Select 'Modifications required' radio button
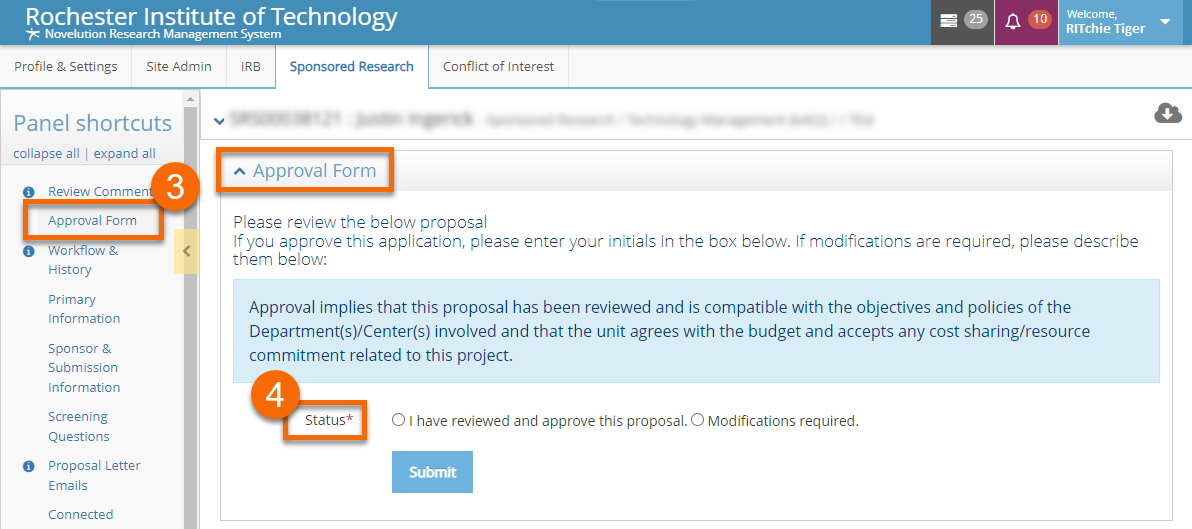Viewport: 1192px width, 529px height. click(697, 421)
